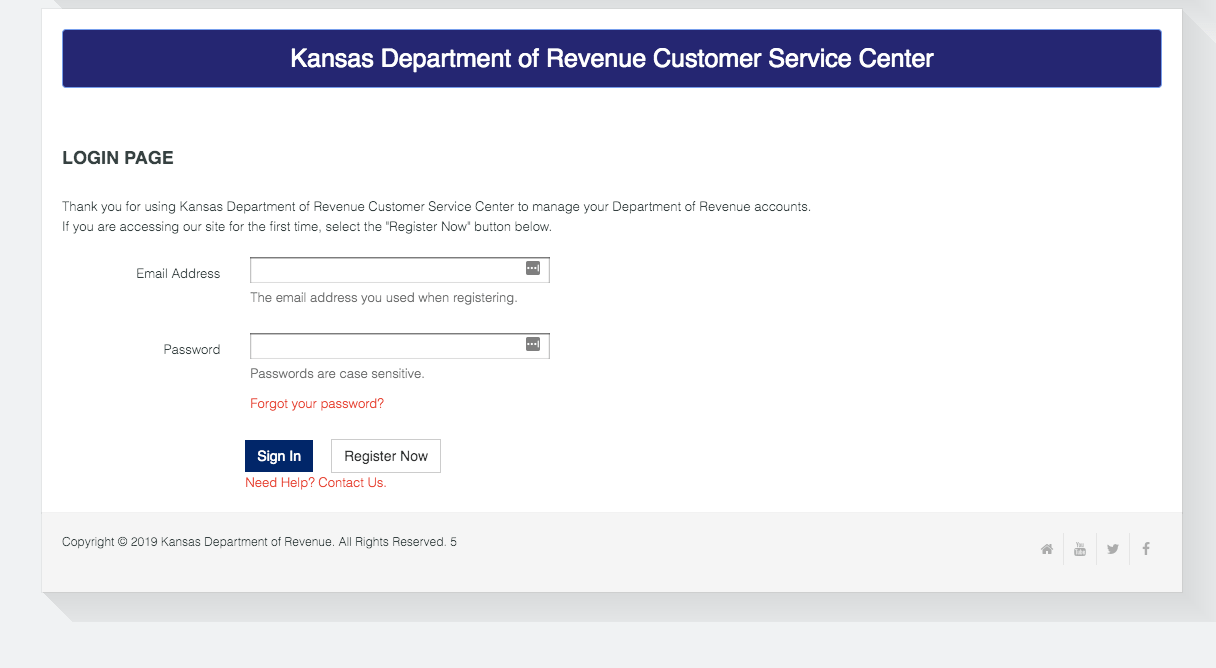Click the 'Thank you for using Kansas Department' sentence

(x=436, y=207)
